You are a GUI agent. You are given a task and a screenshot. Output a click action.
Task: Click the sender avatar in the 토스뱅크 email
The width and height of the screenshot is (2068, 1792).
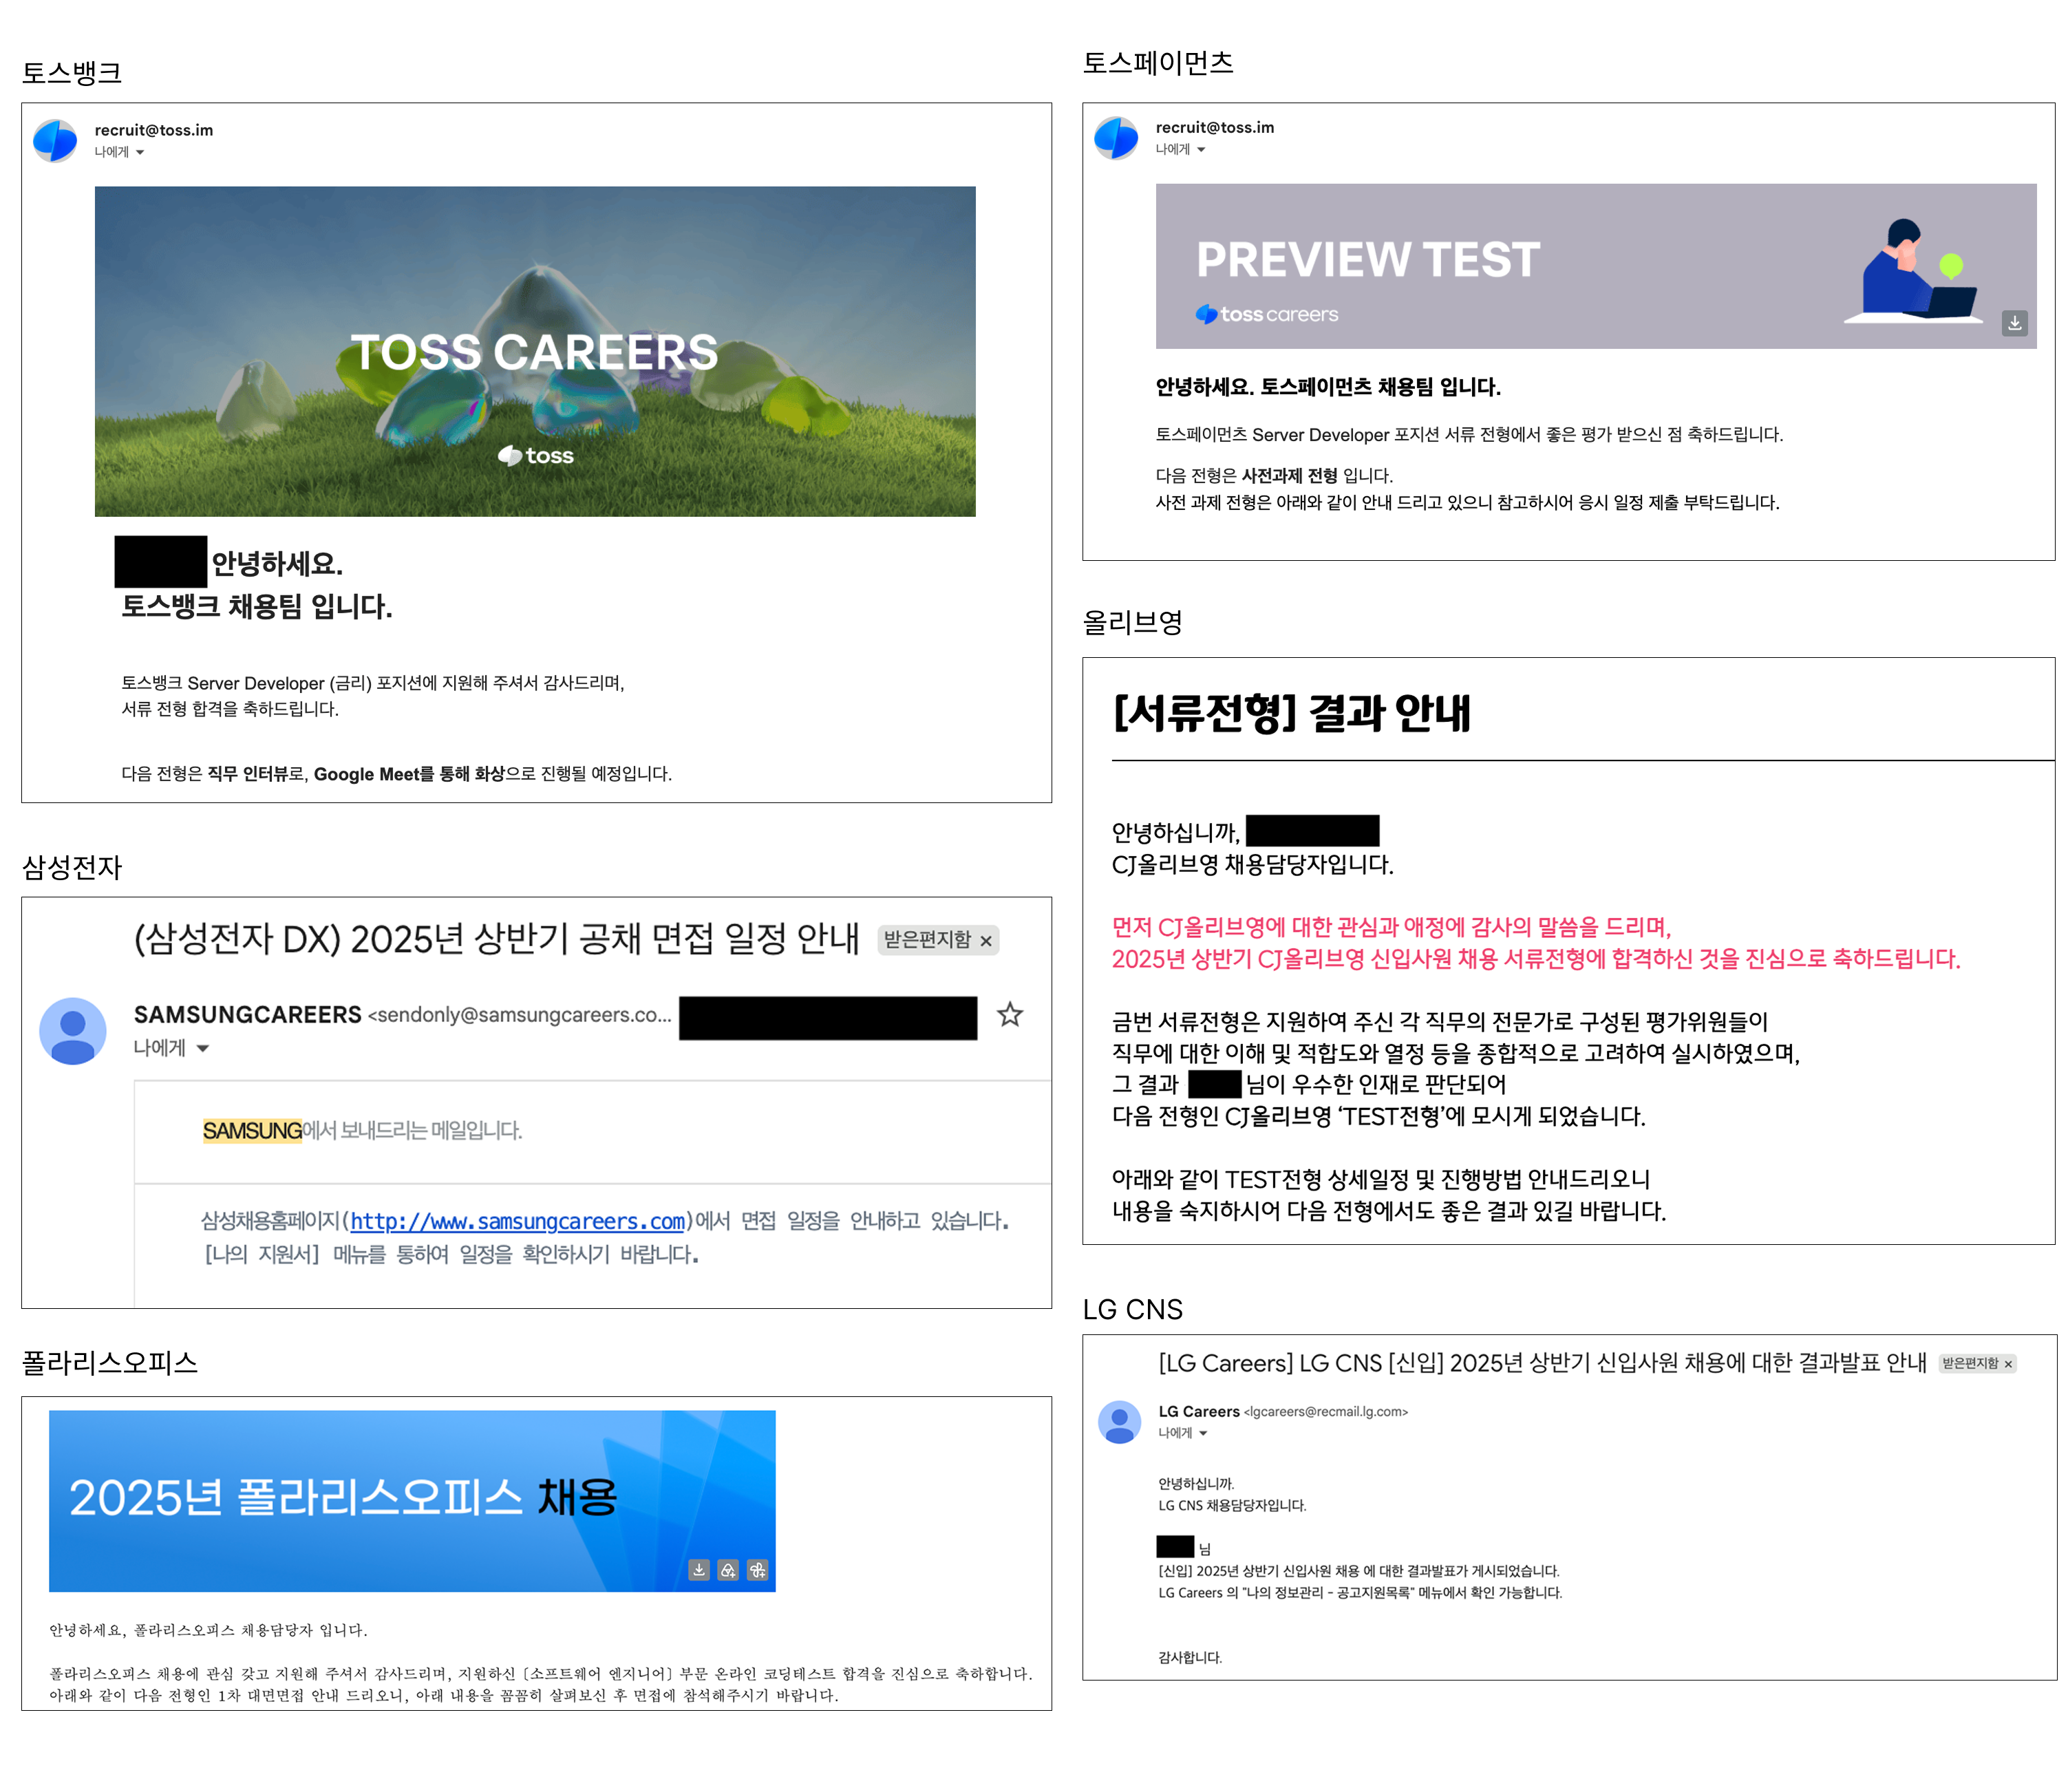pos(55,141)
